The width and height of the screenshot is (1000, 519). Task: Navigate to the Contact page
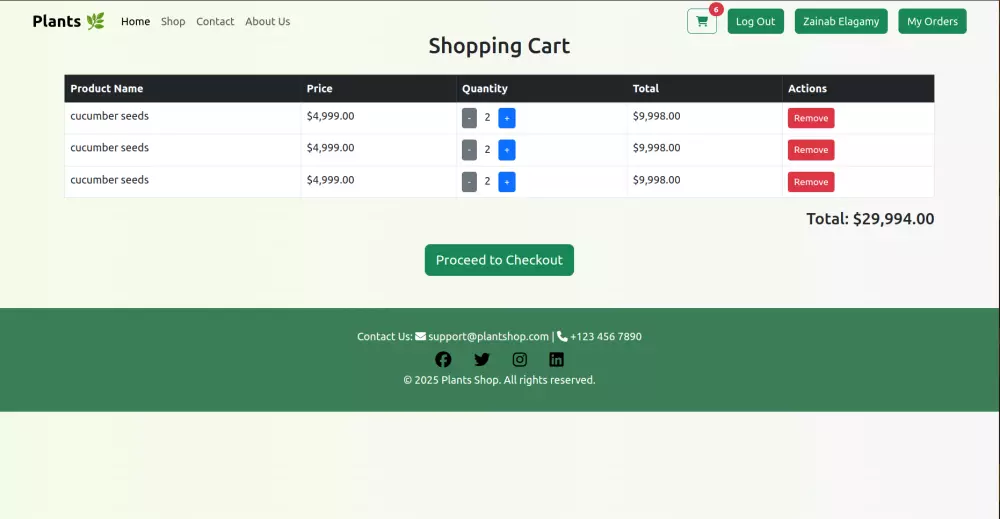(x=215, y=21)
